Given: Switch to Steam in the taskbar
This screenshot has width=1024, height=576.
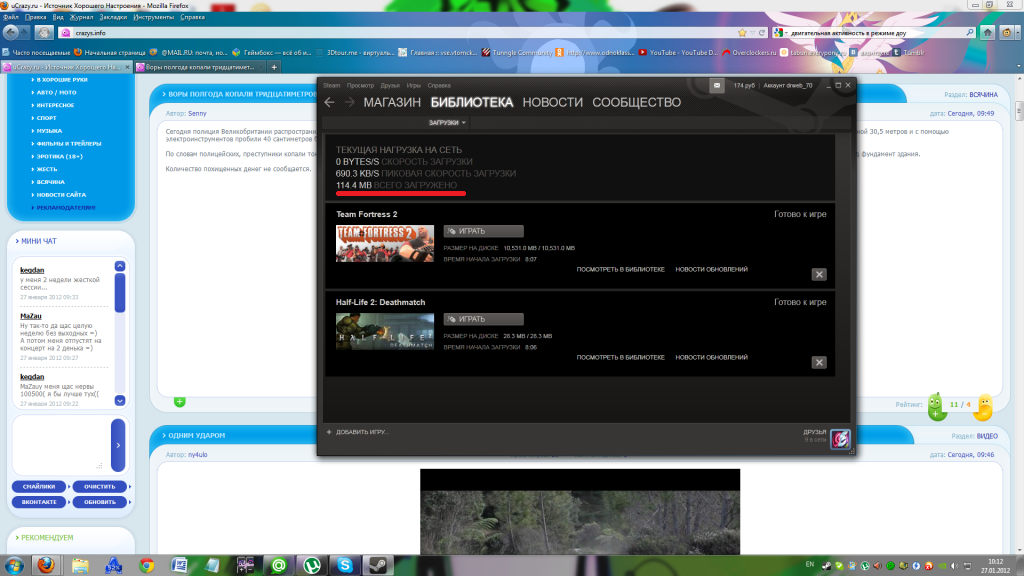Looking at the screenshot, I should pos(378,565).
